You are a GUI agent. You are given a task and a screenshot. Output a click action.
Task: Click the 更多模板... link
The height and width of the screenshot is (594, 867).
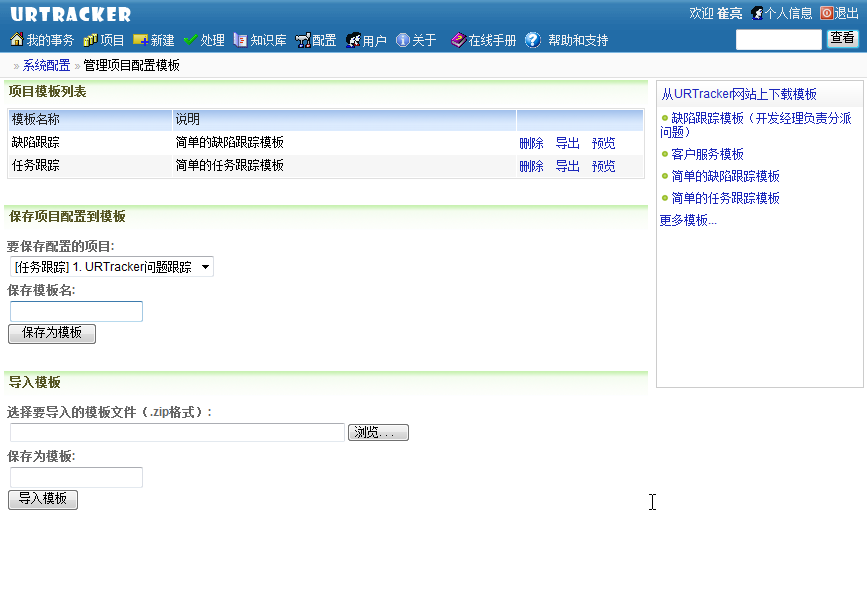point(688,220)
